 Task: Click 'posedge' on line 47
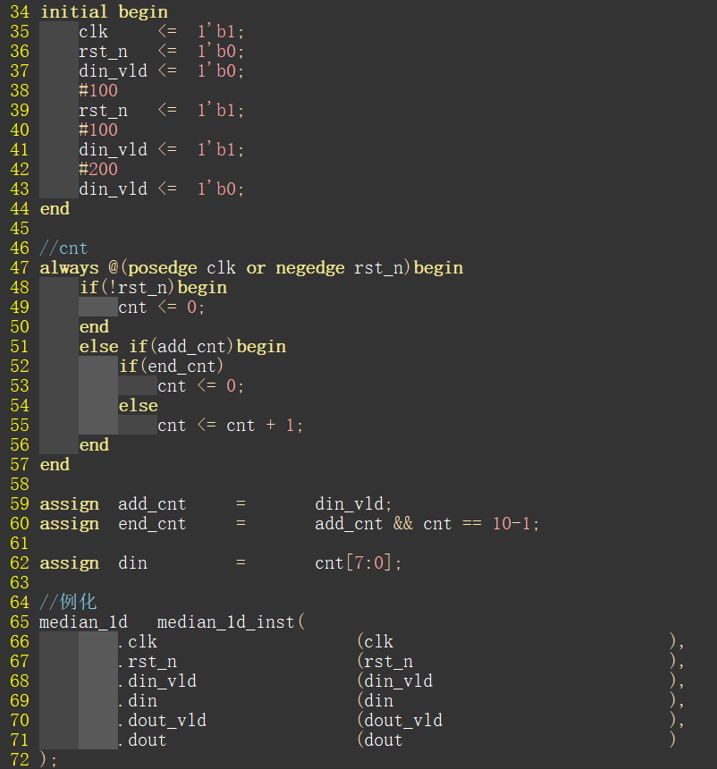coord(162,268)
